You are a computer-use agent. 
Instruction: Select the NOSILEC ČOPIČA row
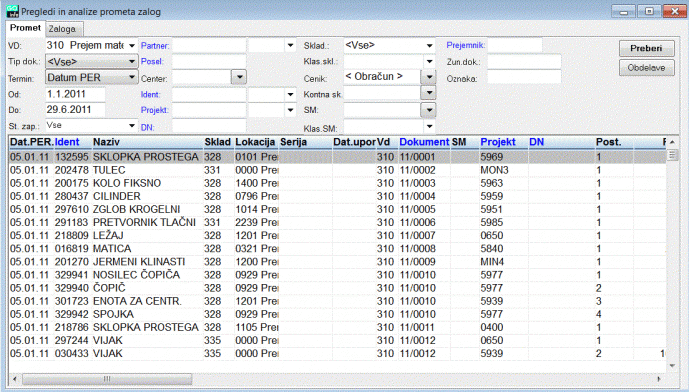[337, 275]
